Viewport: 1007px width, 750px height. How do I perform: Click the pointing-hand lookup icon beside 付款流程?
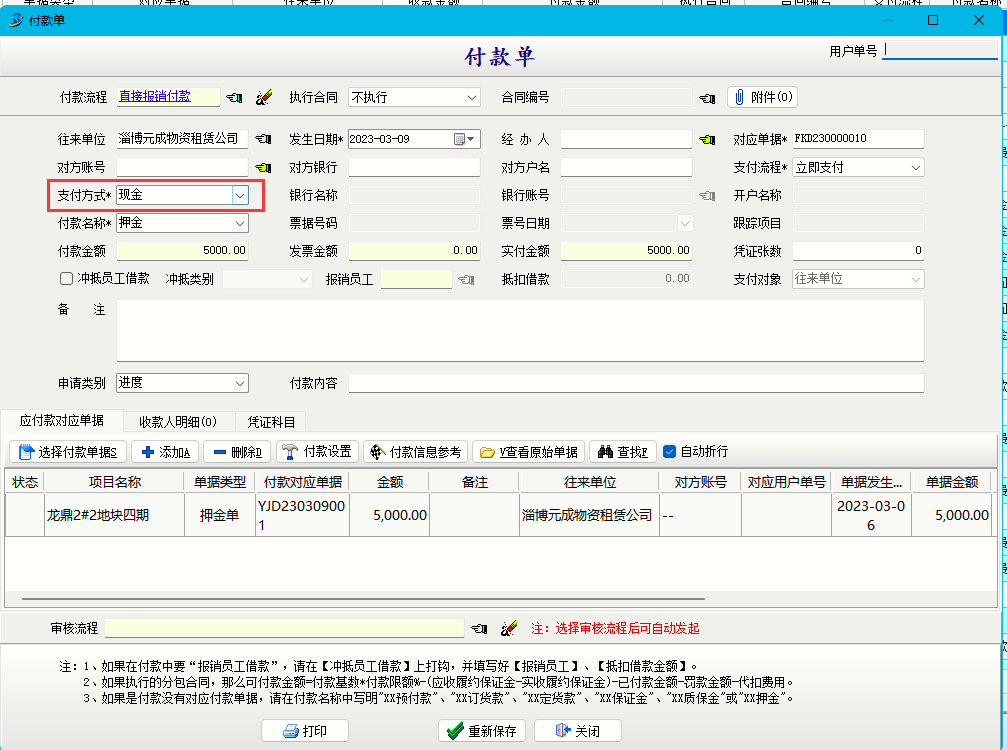point(234,97)
